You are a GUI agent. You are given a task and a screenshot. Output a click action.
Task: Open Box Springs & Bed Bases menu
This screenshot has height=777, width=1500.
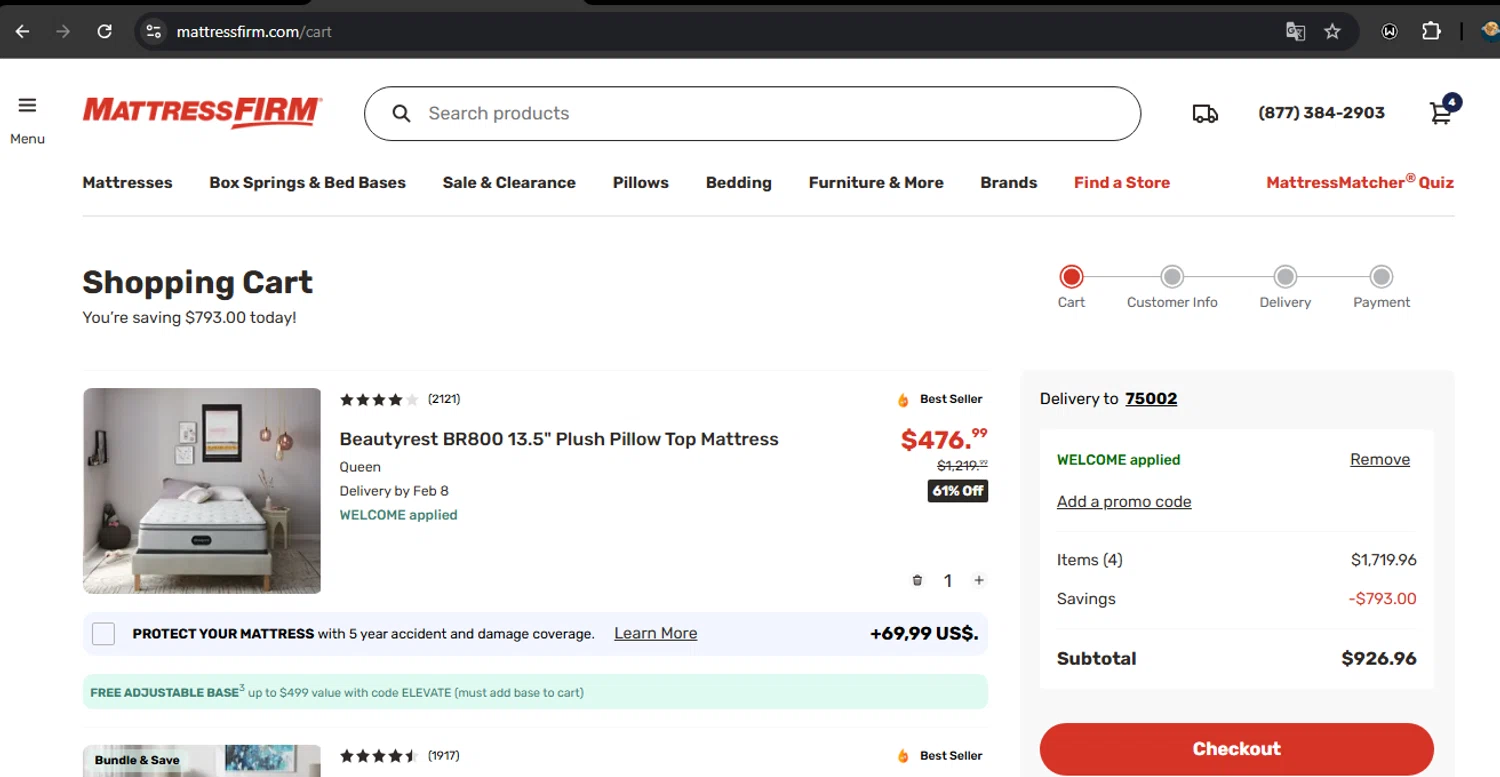(307, 182)
